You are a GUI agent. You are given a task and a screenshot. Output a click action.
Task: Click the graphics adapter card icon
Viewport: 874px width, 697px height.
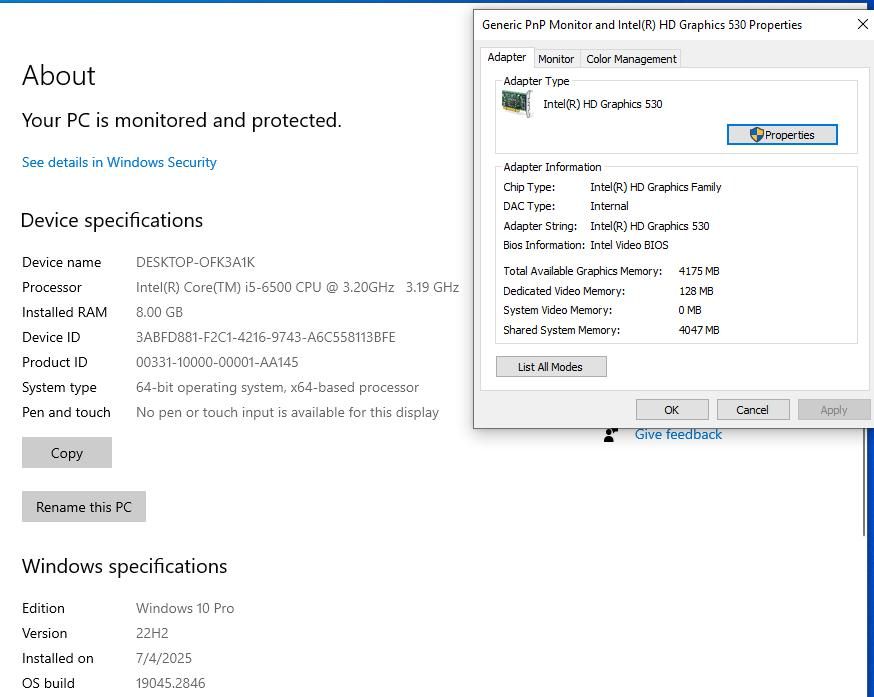(x=517, y=104)
